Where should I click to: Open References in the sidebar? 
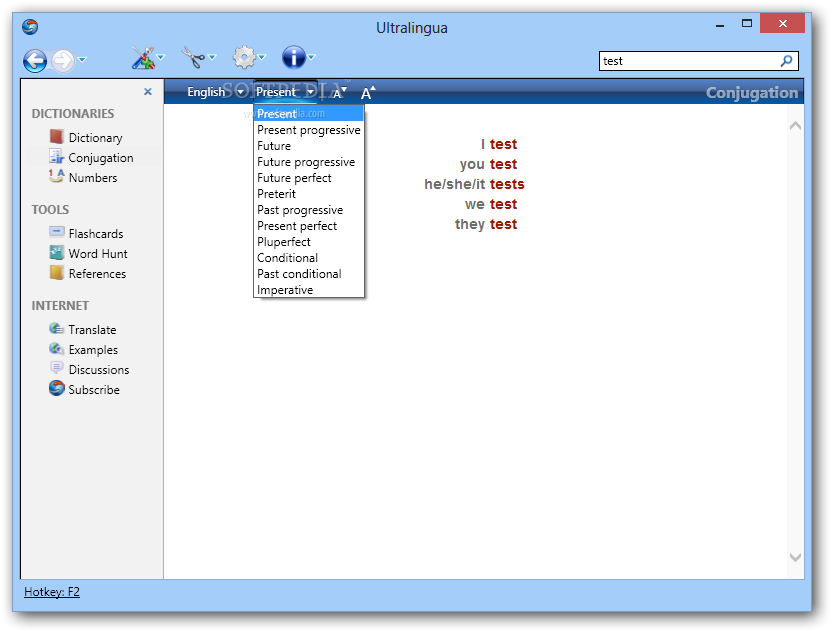pos(98,274)
